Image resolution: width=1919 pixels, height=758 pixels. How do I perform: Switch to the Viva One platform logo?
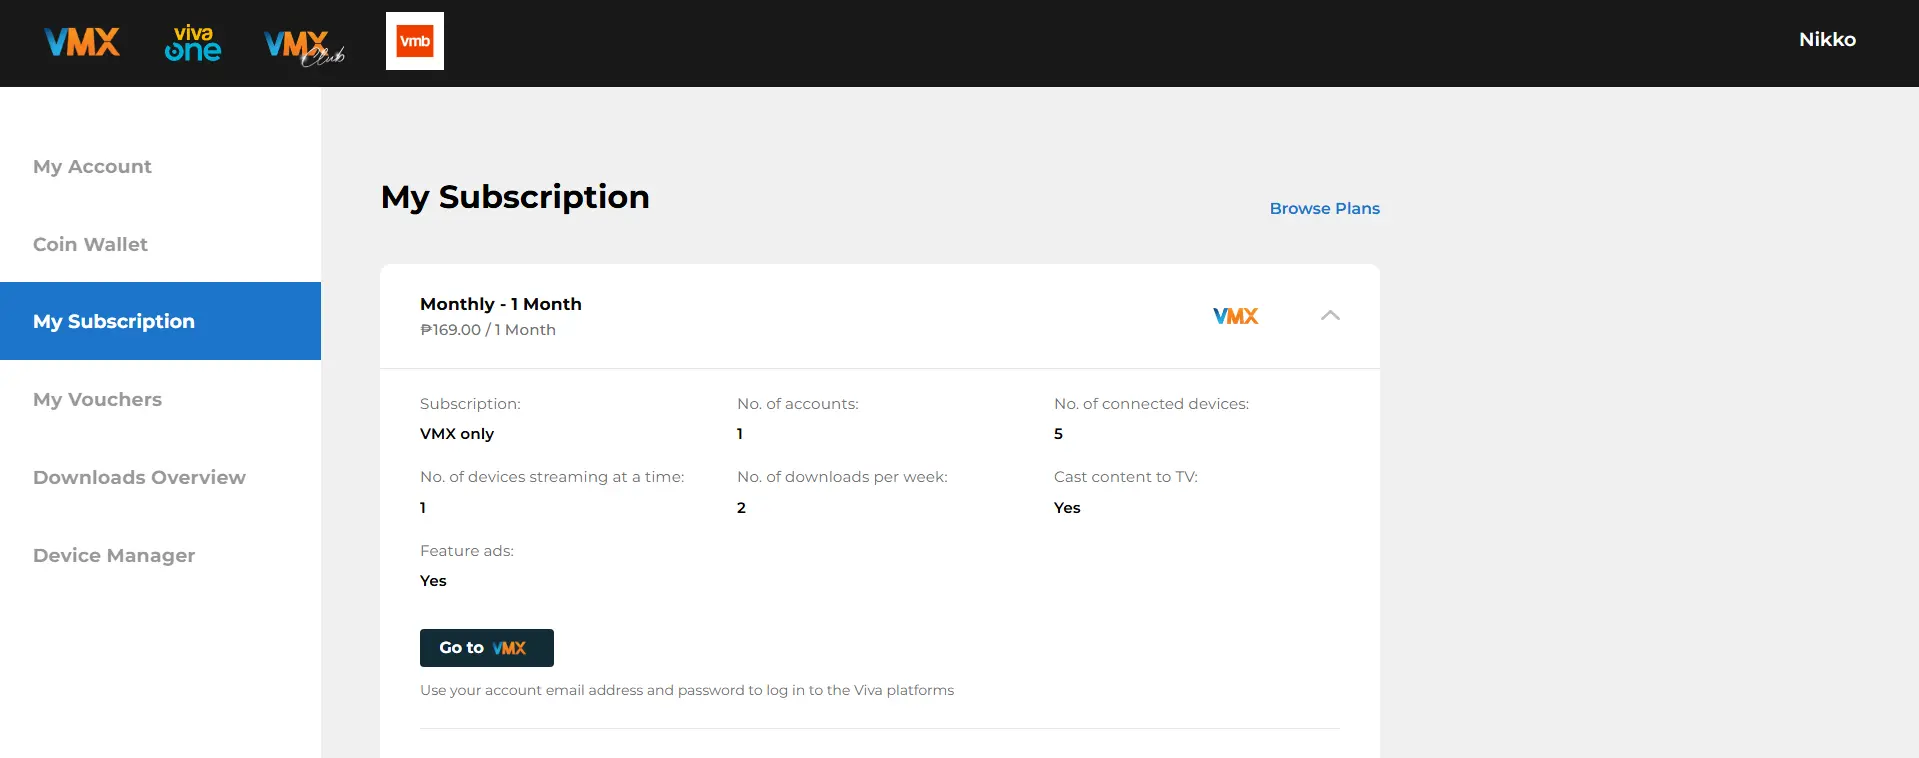coord(193,43)
